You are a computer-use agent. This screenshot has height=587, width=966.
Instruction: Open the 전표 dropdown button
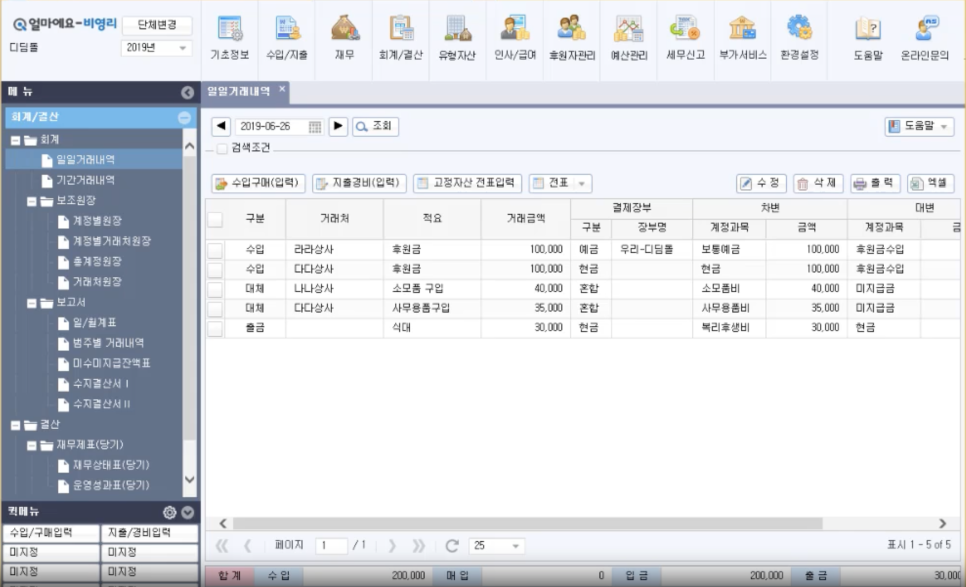pyautogui.click(x=561, y=183)
